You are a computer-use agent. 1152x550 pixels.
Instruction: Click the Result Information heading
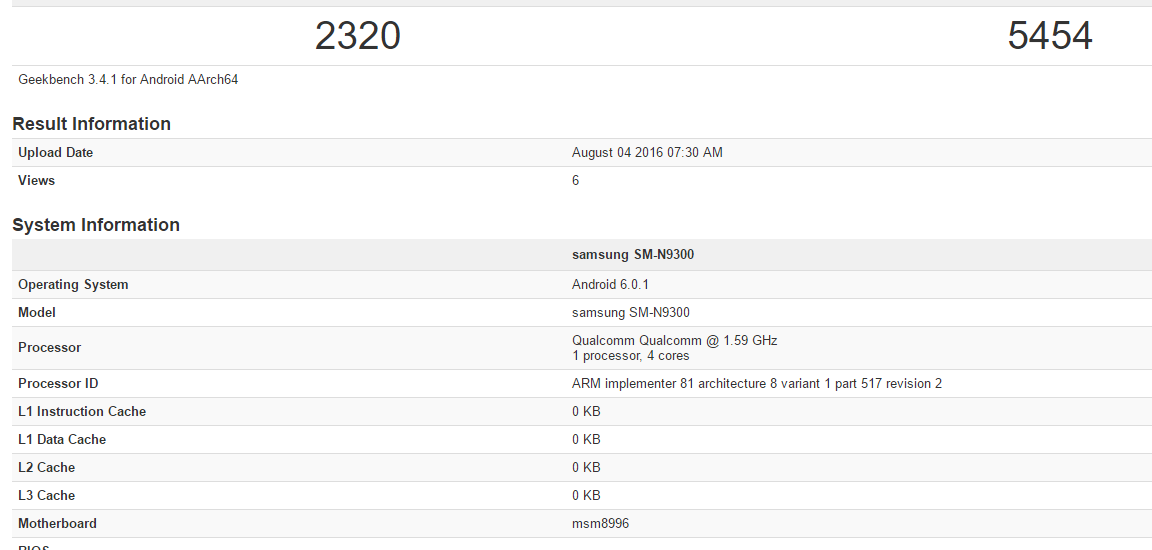[91, 124]
